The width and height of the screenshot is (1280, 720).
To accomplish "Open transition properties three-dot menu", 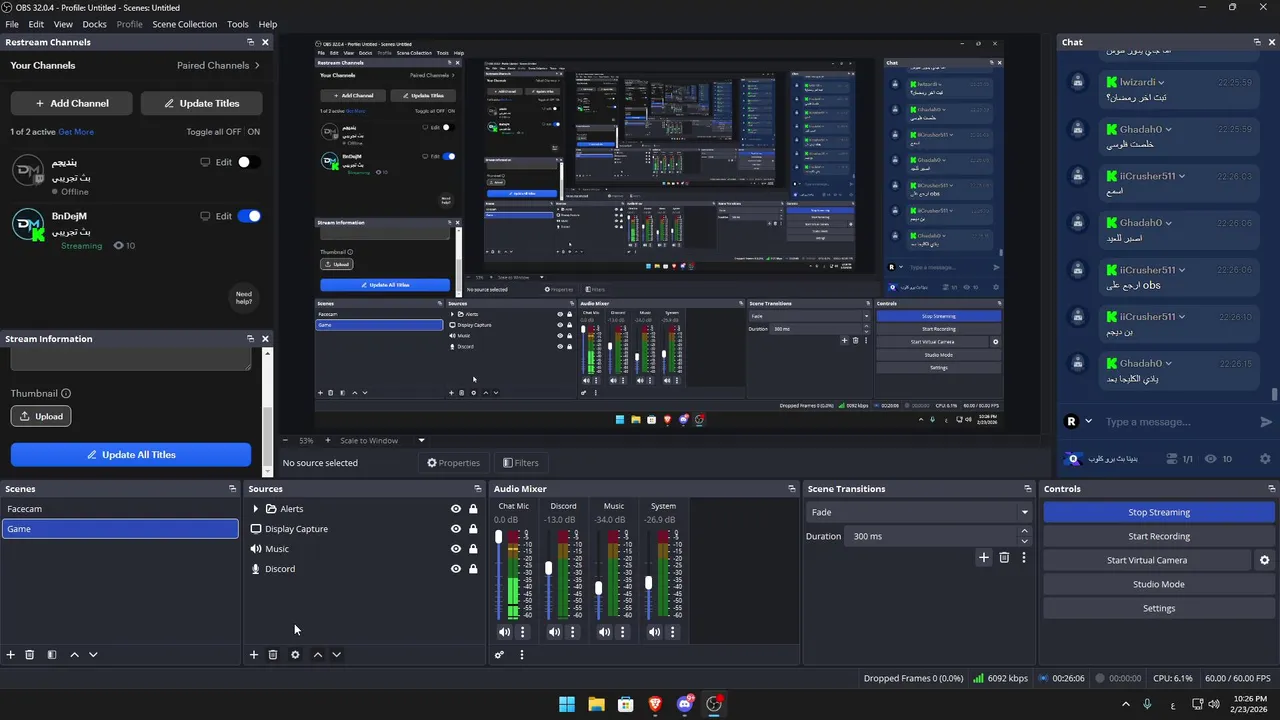I will pos(1023,558).
